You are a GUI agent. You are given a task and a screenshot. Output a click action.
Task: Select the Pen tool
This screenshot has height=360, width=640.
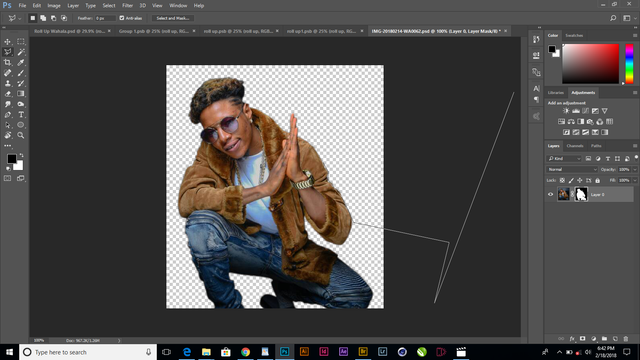7,115
